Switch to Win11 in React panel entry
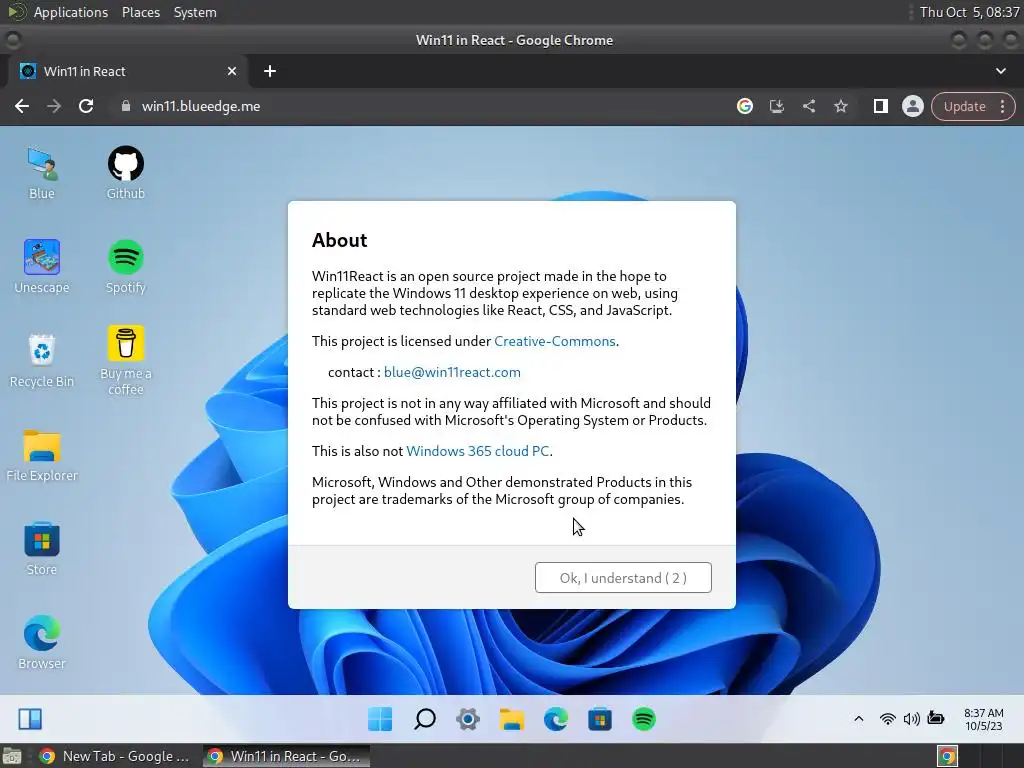Viewport: 1024px width, 768px height. coord(286,756)
